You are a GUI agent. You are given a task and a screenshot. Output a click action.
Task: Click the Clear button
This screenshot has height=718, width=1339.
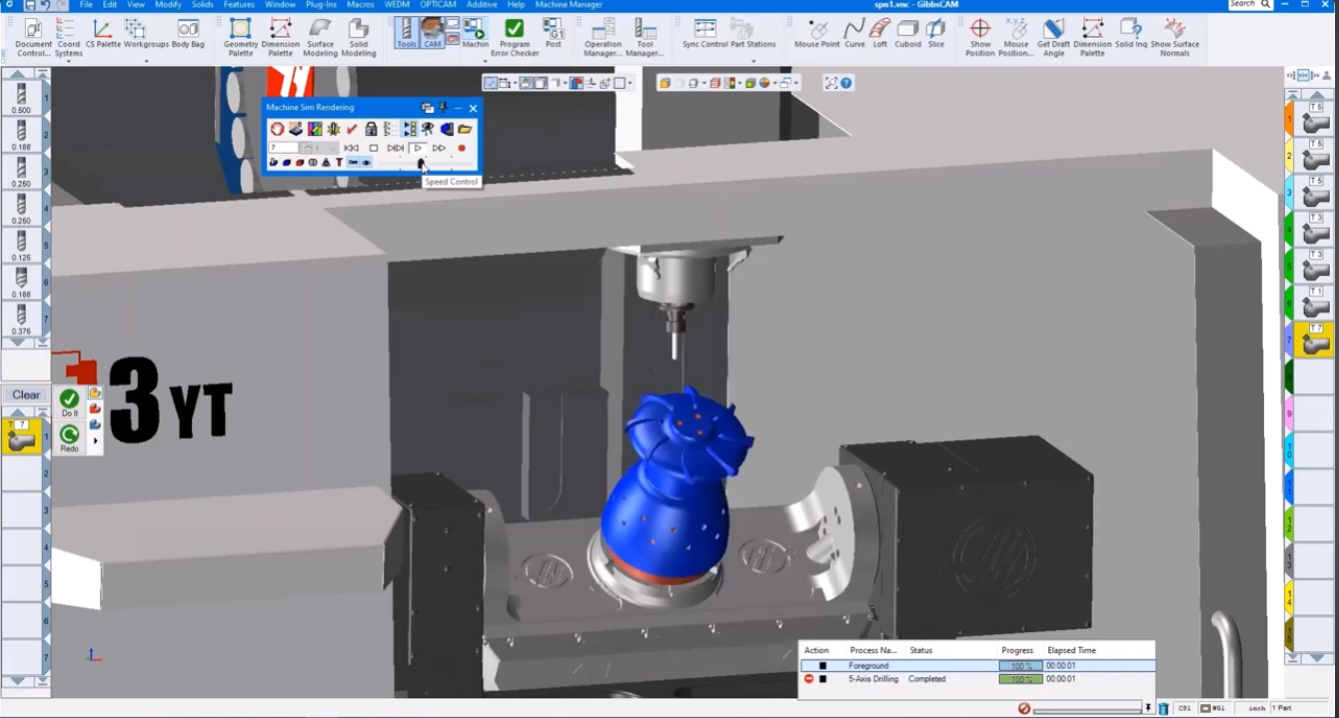(26, 395)
